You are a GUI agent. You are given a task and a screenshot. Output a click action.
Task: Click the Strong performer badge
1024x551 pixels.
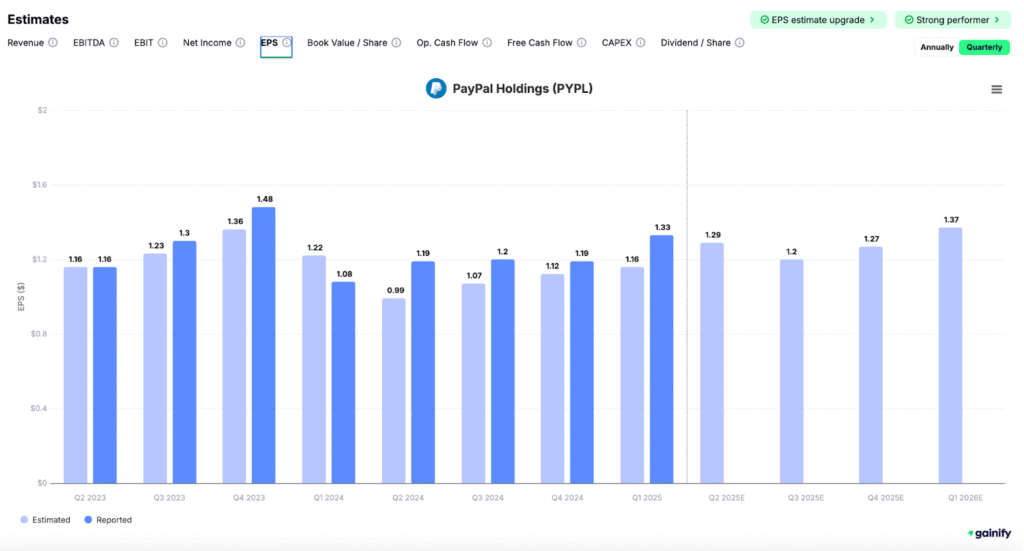tap(953, 20)
